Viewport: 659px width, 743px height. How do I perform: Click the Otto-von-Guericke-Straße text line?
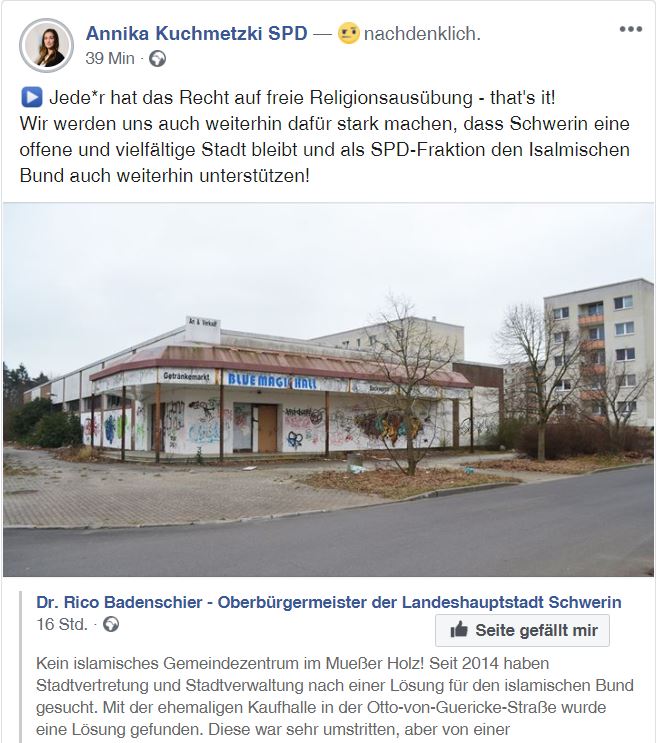click(321, 707)
